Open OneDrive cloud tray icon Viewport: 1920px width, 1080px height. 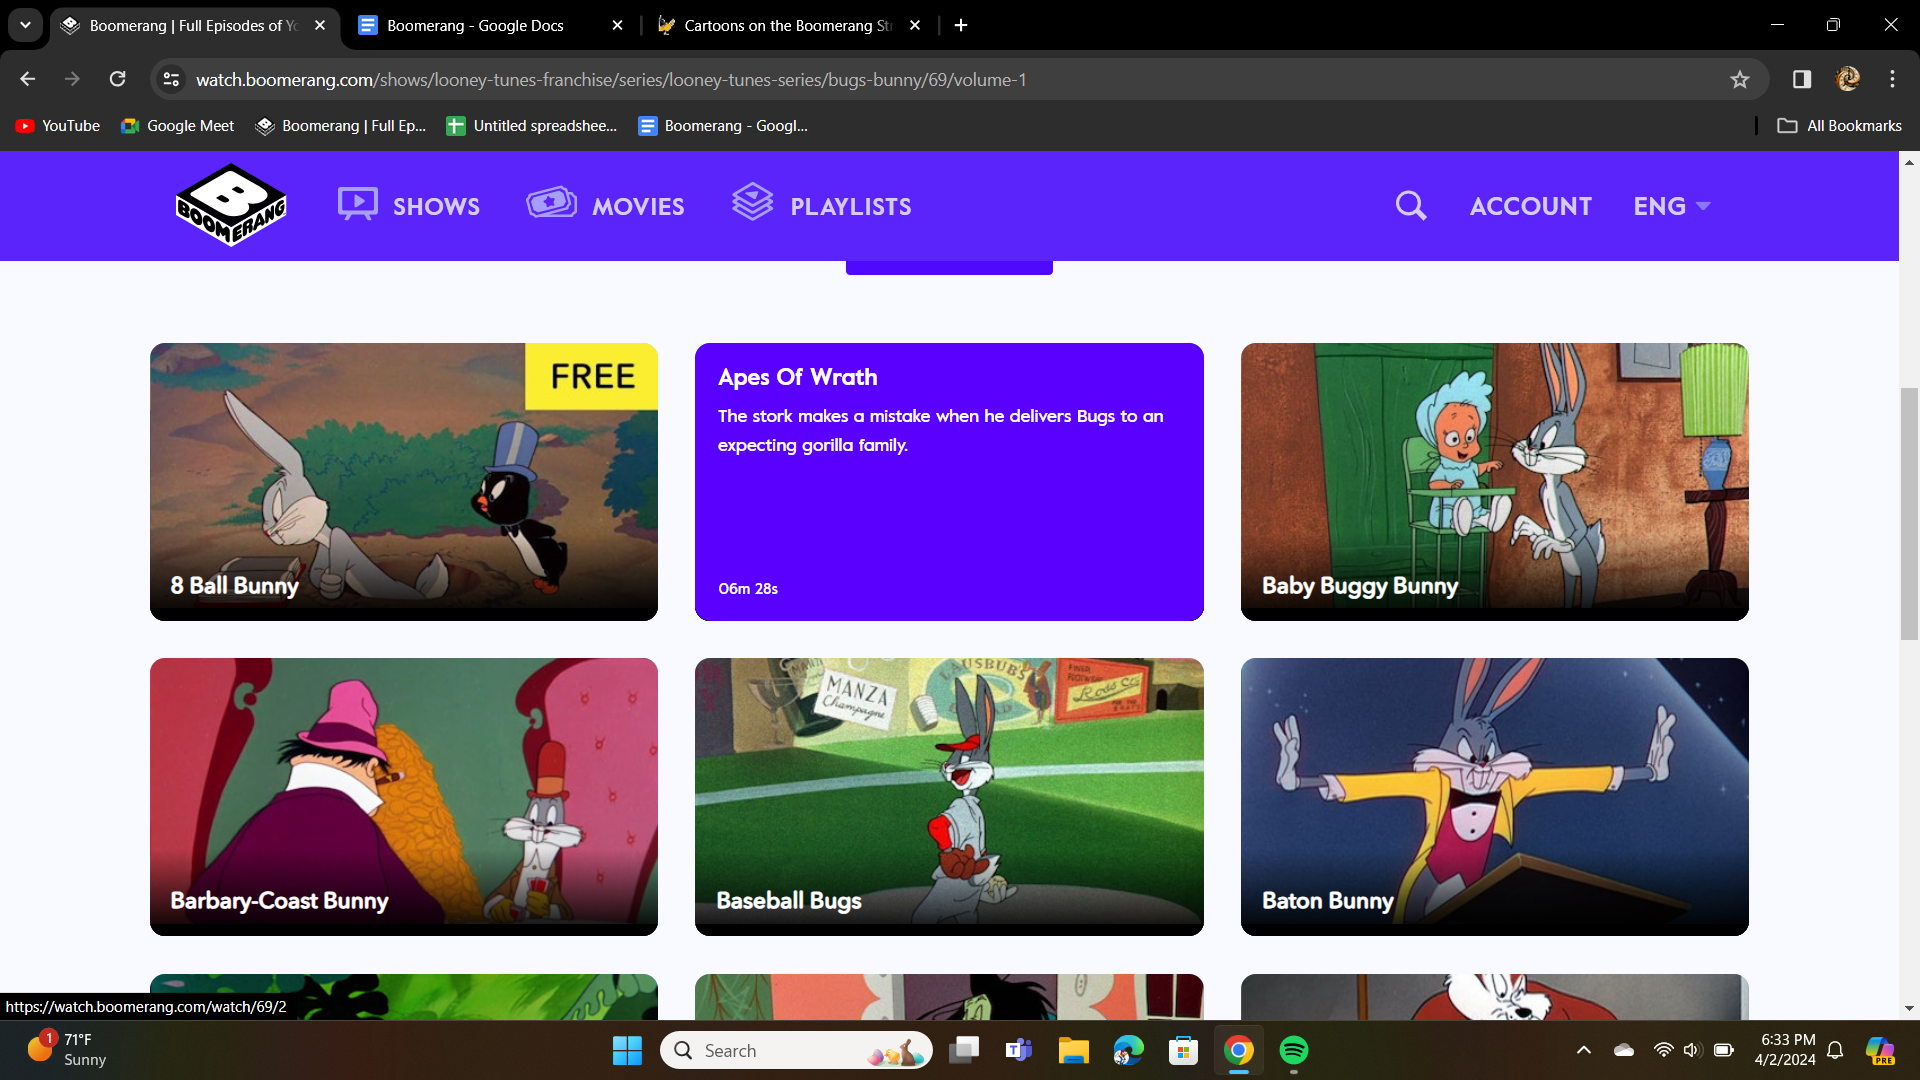[1624, 1050]
